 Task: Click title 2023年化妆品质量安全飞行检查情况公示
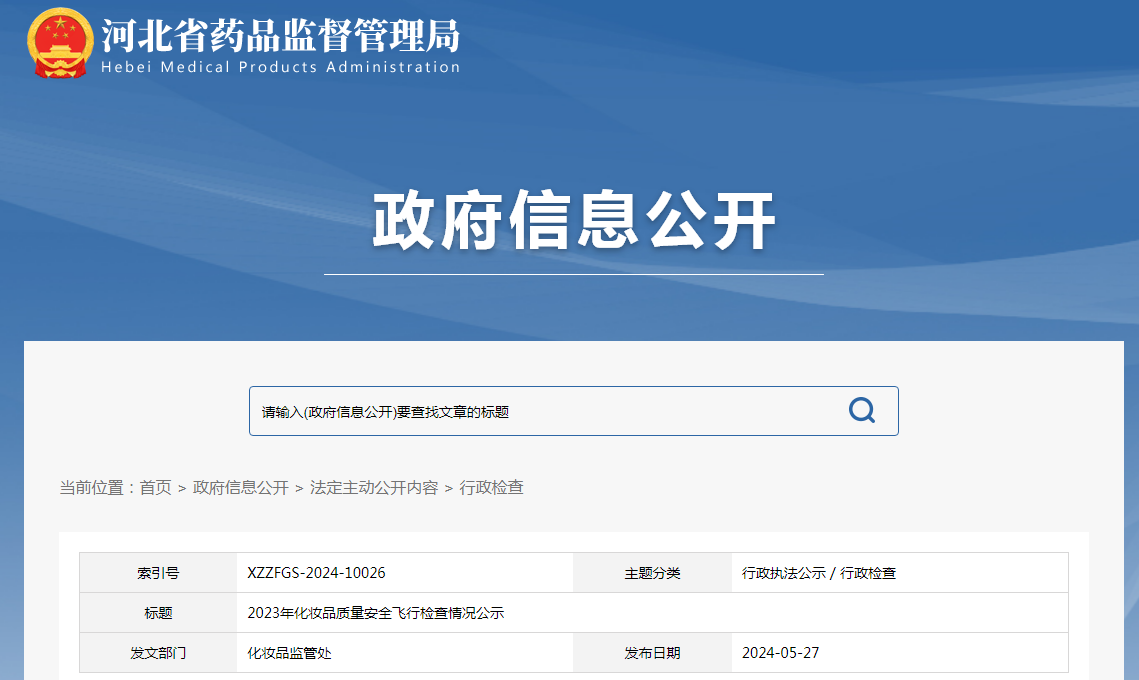[376, 613]
